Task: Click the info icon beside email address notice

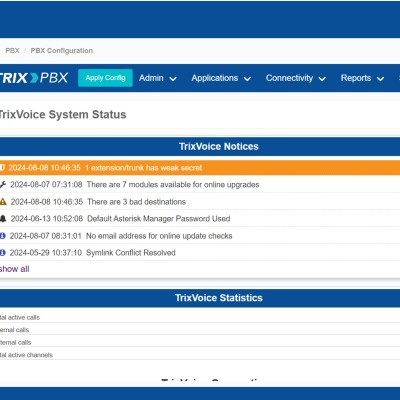Action: (3, 236)
